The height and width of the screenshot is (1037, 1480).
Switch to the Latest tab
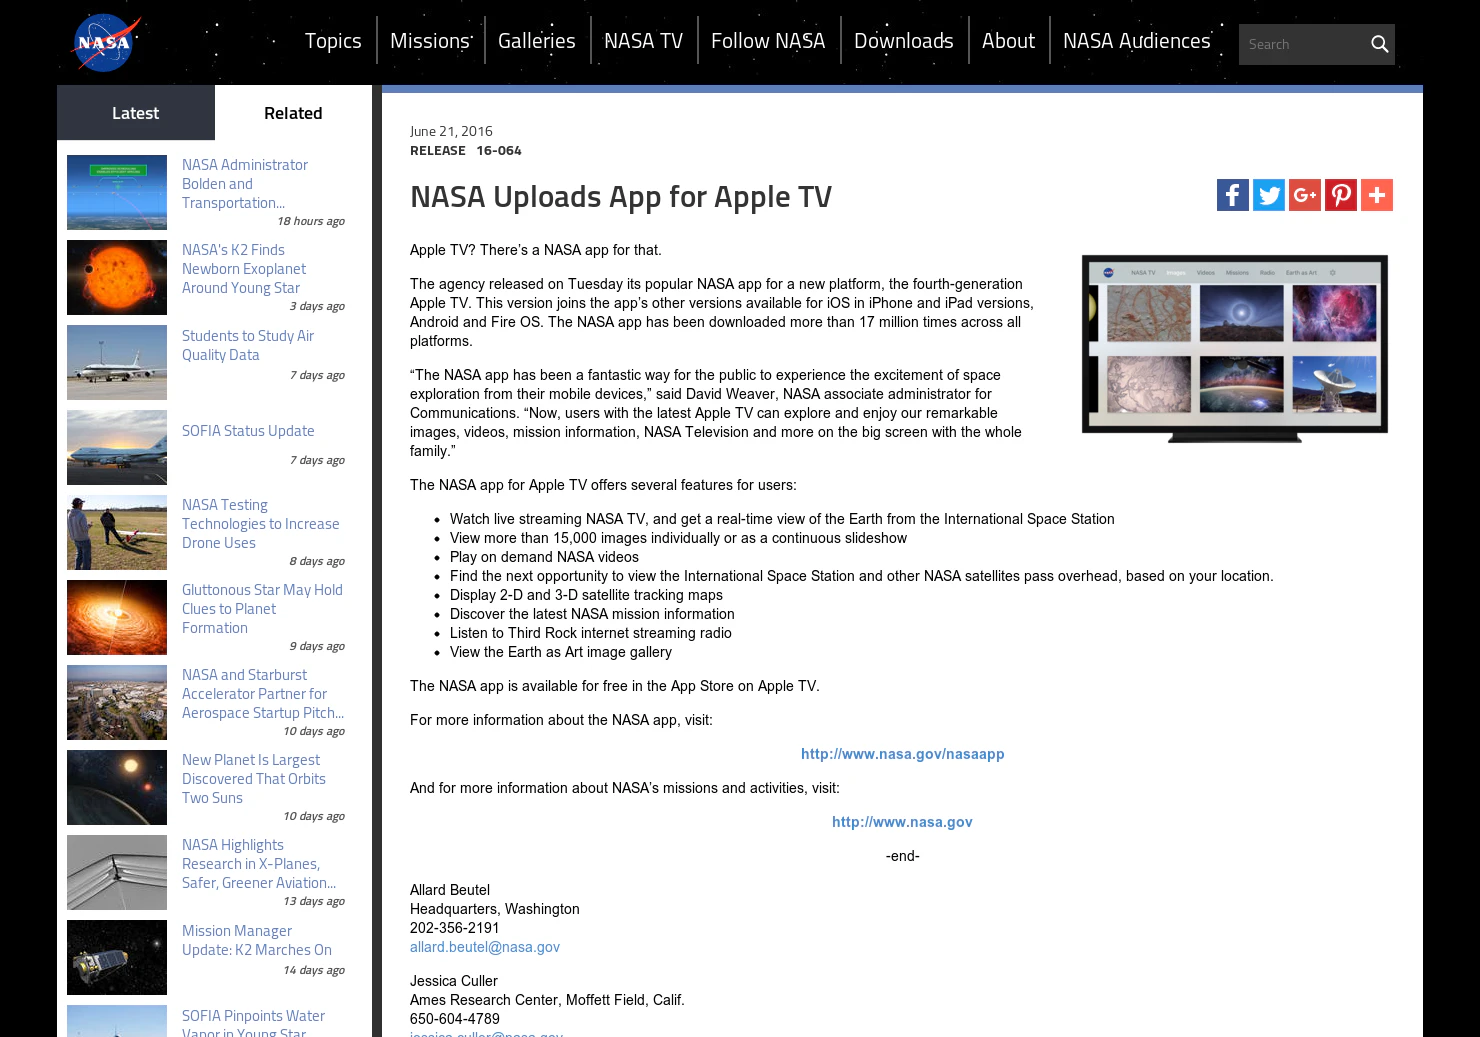(x=136, y=113)
